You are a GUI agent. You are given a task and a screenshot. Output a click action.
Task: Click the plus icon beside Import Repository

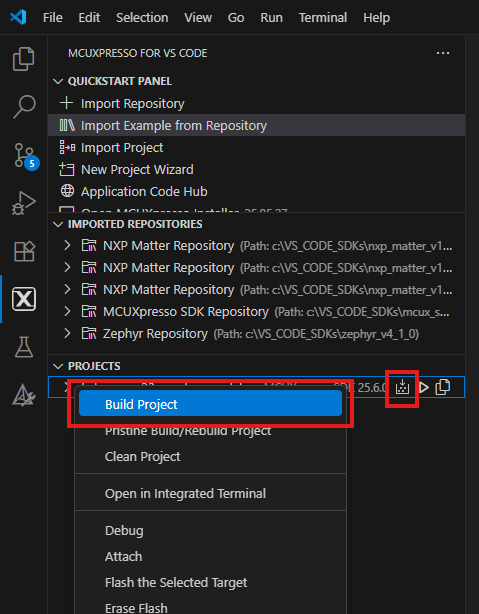tap(67, 103)
